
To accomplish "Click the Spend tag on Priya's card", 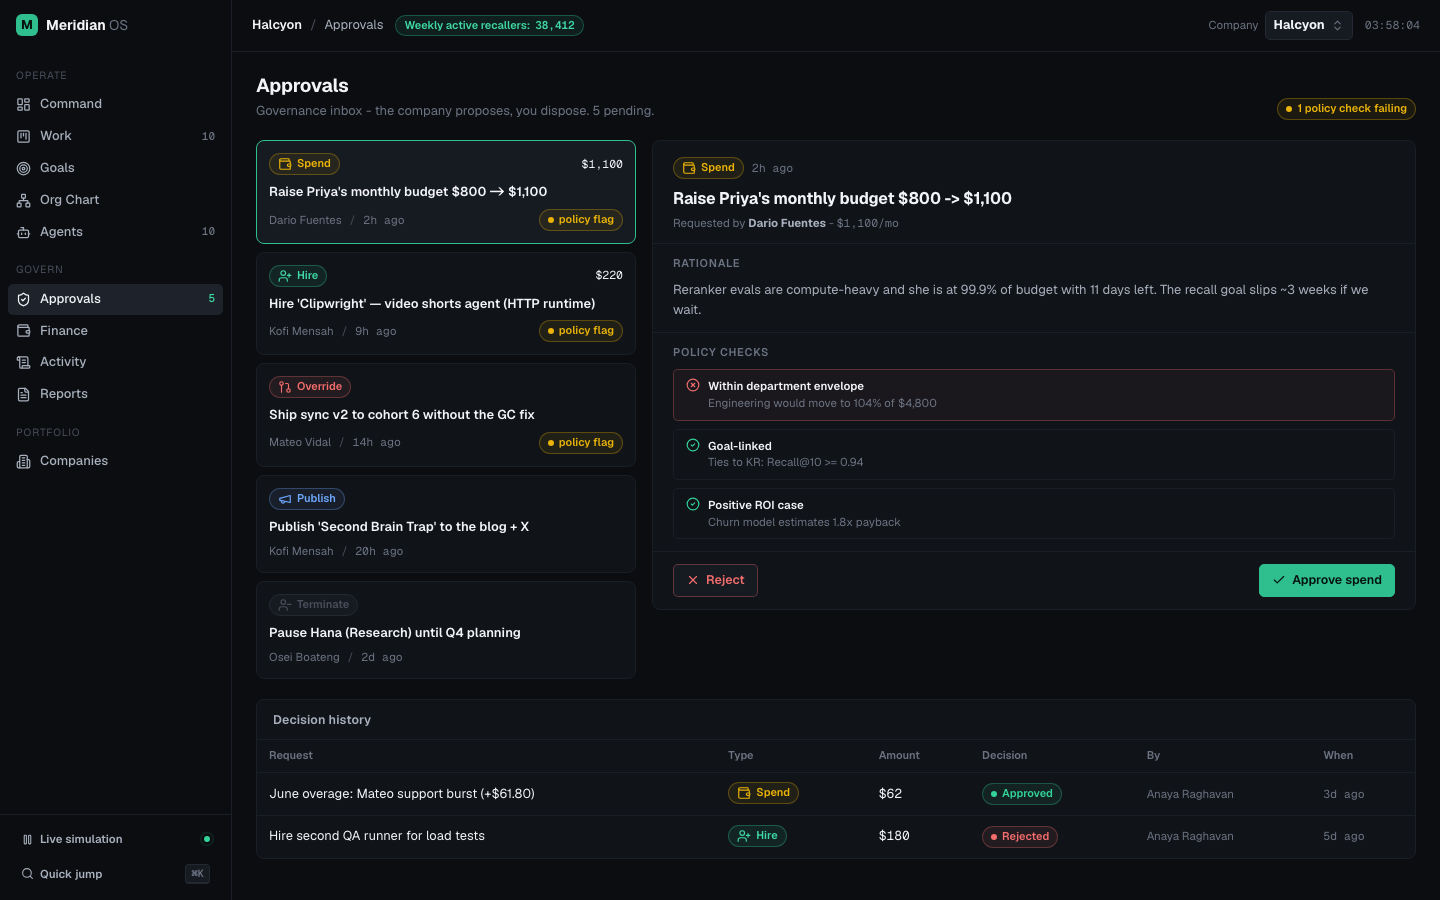I will (304, 164).
